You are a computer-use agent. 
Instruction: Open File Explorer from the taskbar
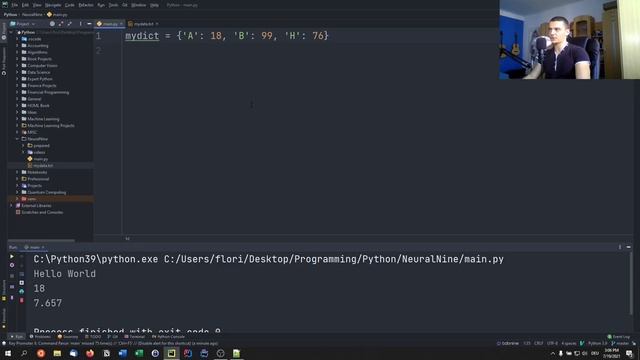click(57, 353)
